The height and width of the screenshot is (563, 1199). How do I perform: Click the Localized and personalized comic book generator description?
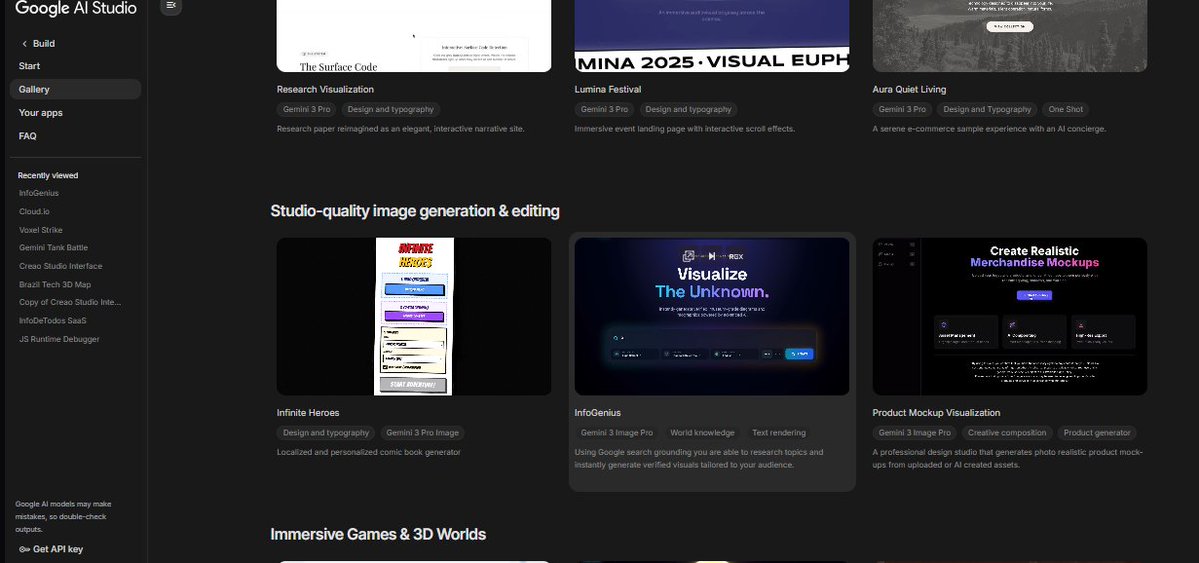click(369, 452)
